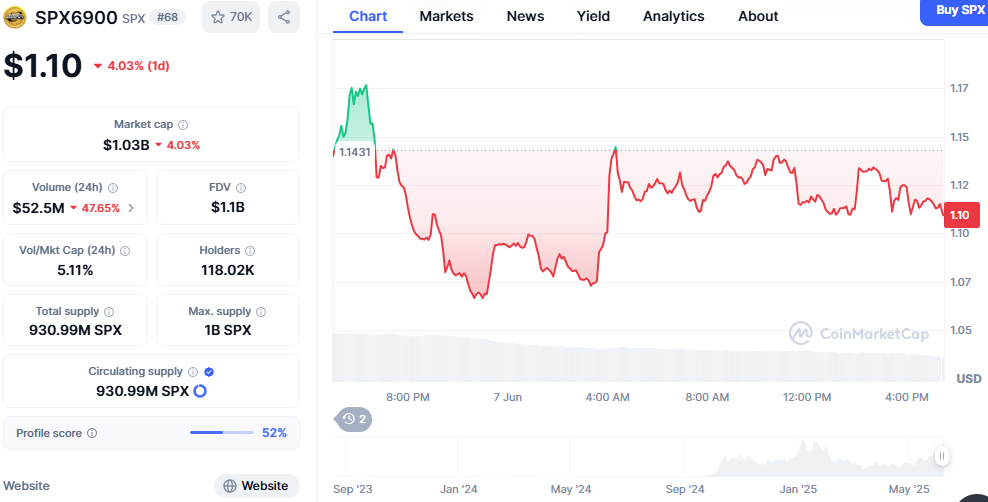
Task: Open Volume (24h) info icon
Action: pyautogui.click(x=113, y=188)
